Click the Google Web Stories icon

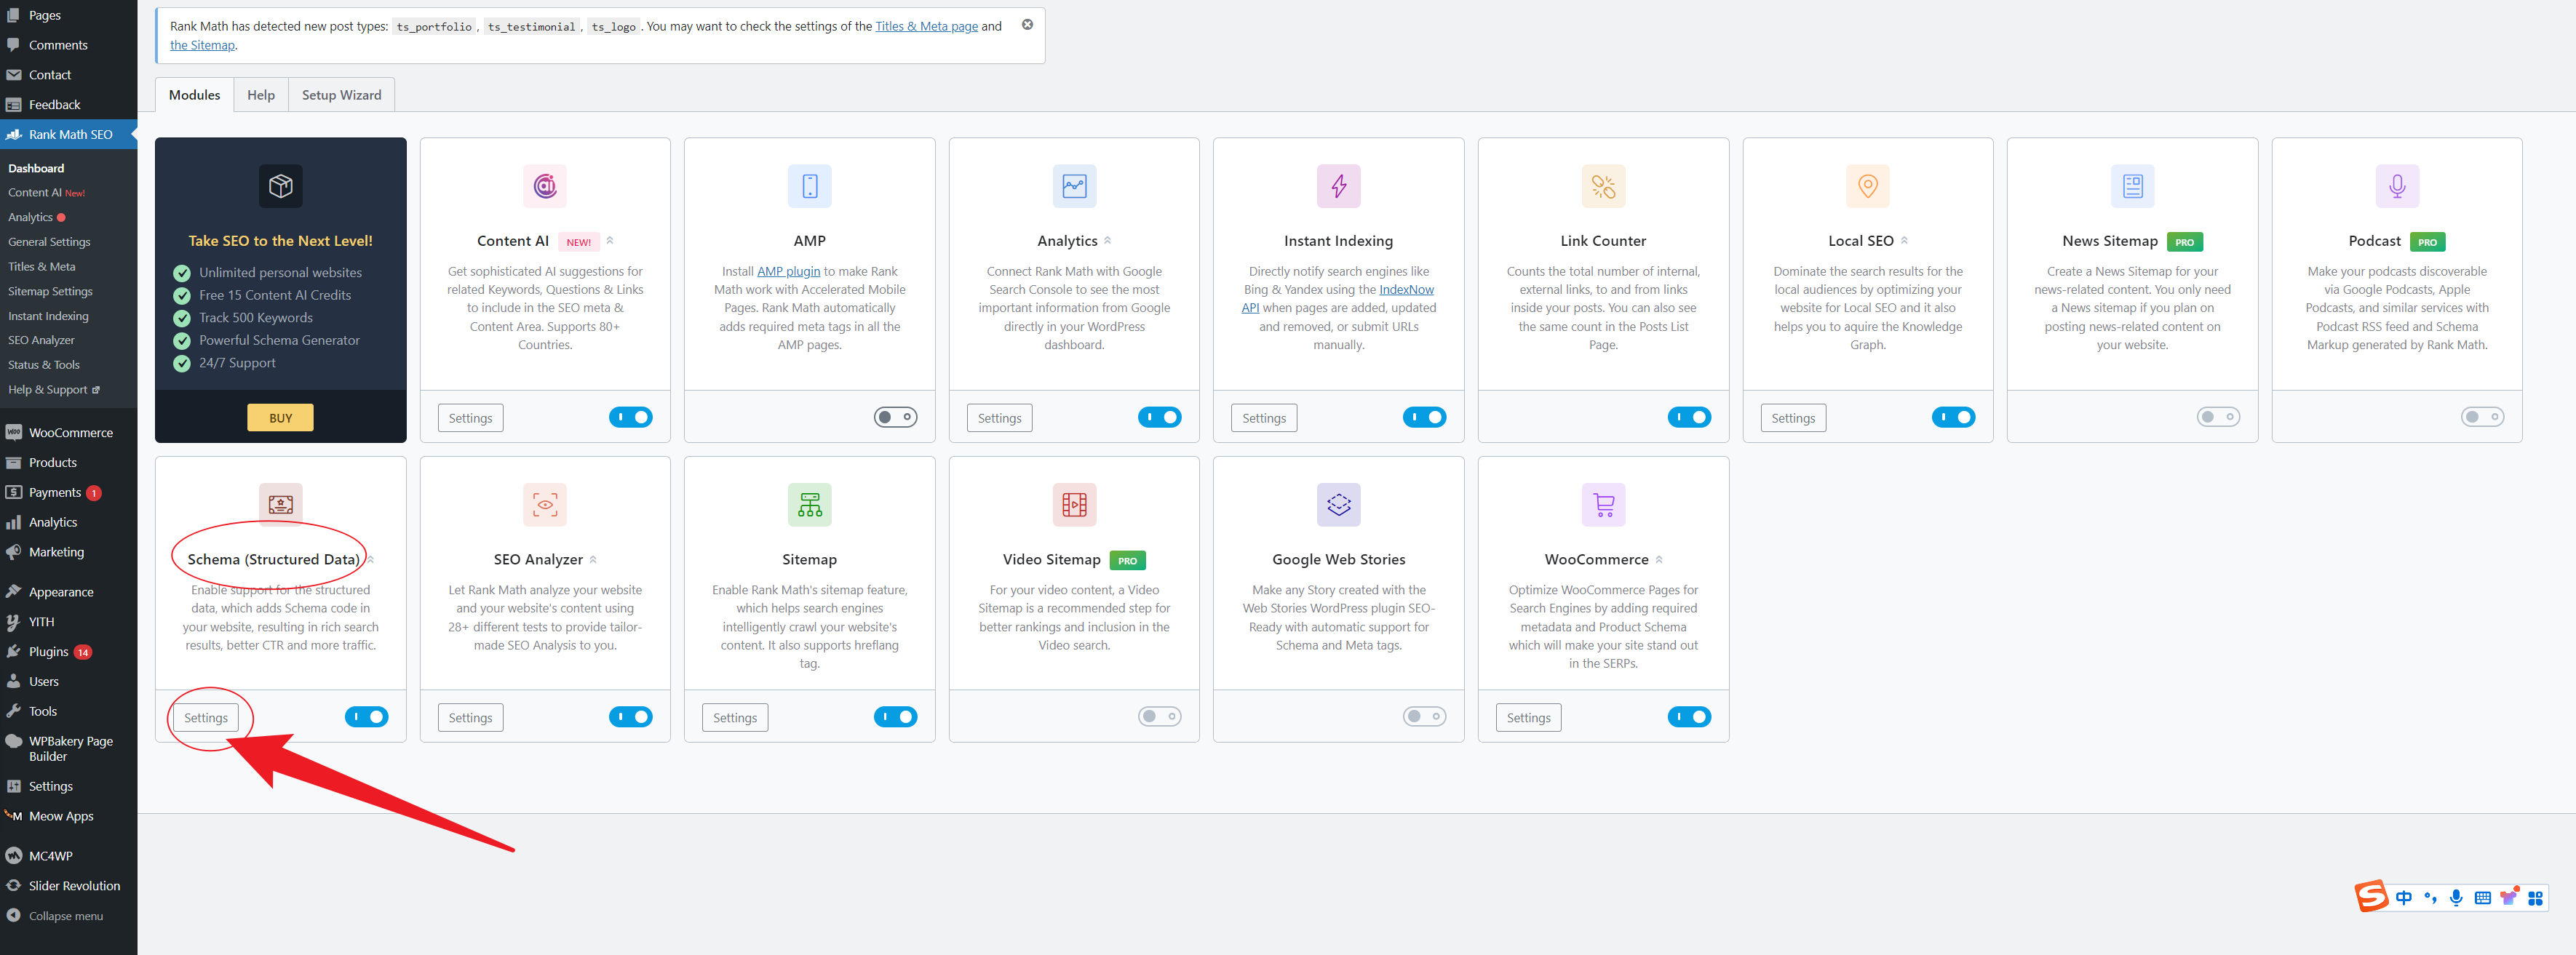click(x=1338, y=505)
